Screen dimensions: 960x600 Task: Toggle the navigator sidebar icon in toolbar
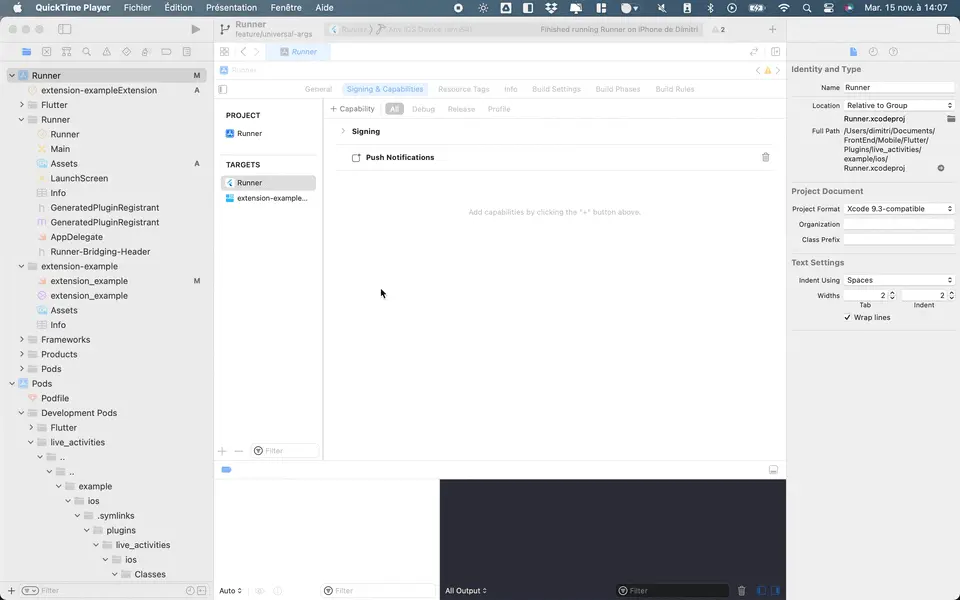pos(64,29)
